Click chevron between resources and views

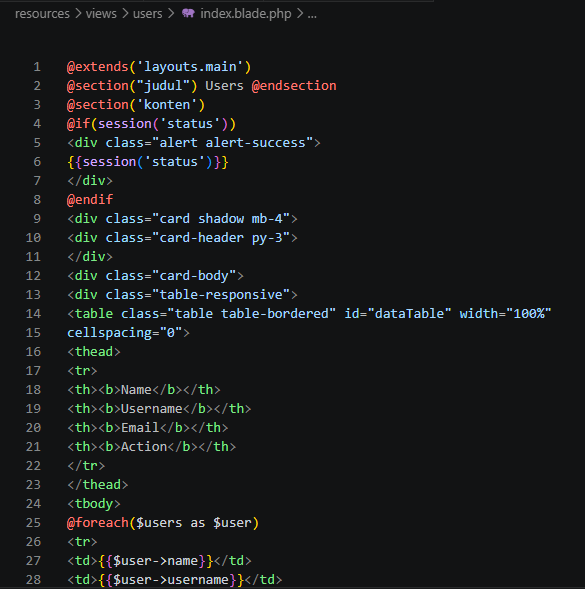[78, 14]
